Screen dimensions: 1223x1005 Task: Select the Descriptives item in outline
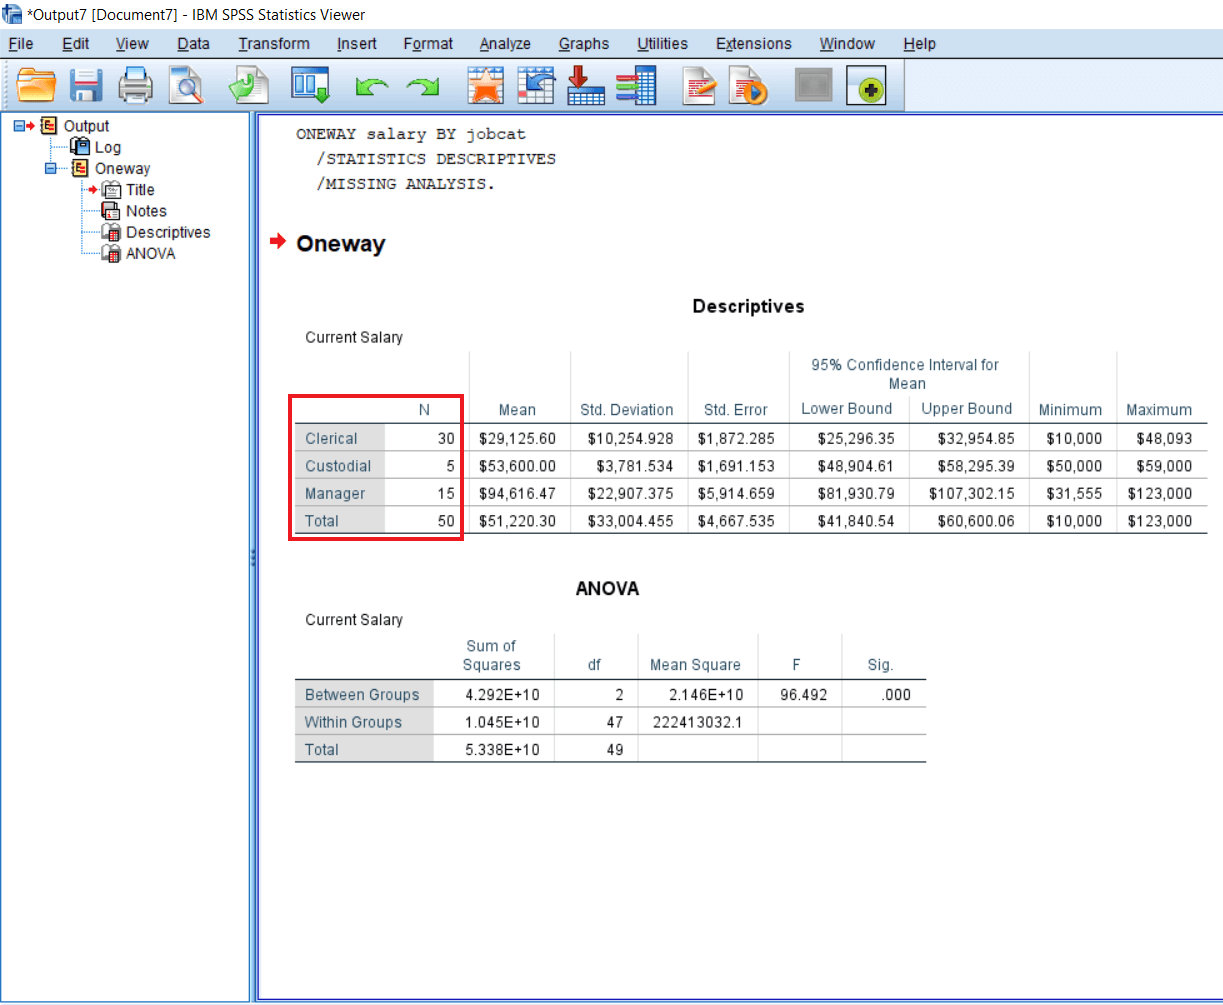pyautogui.click(x=168, y=232)
